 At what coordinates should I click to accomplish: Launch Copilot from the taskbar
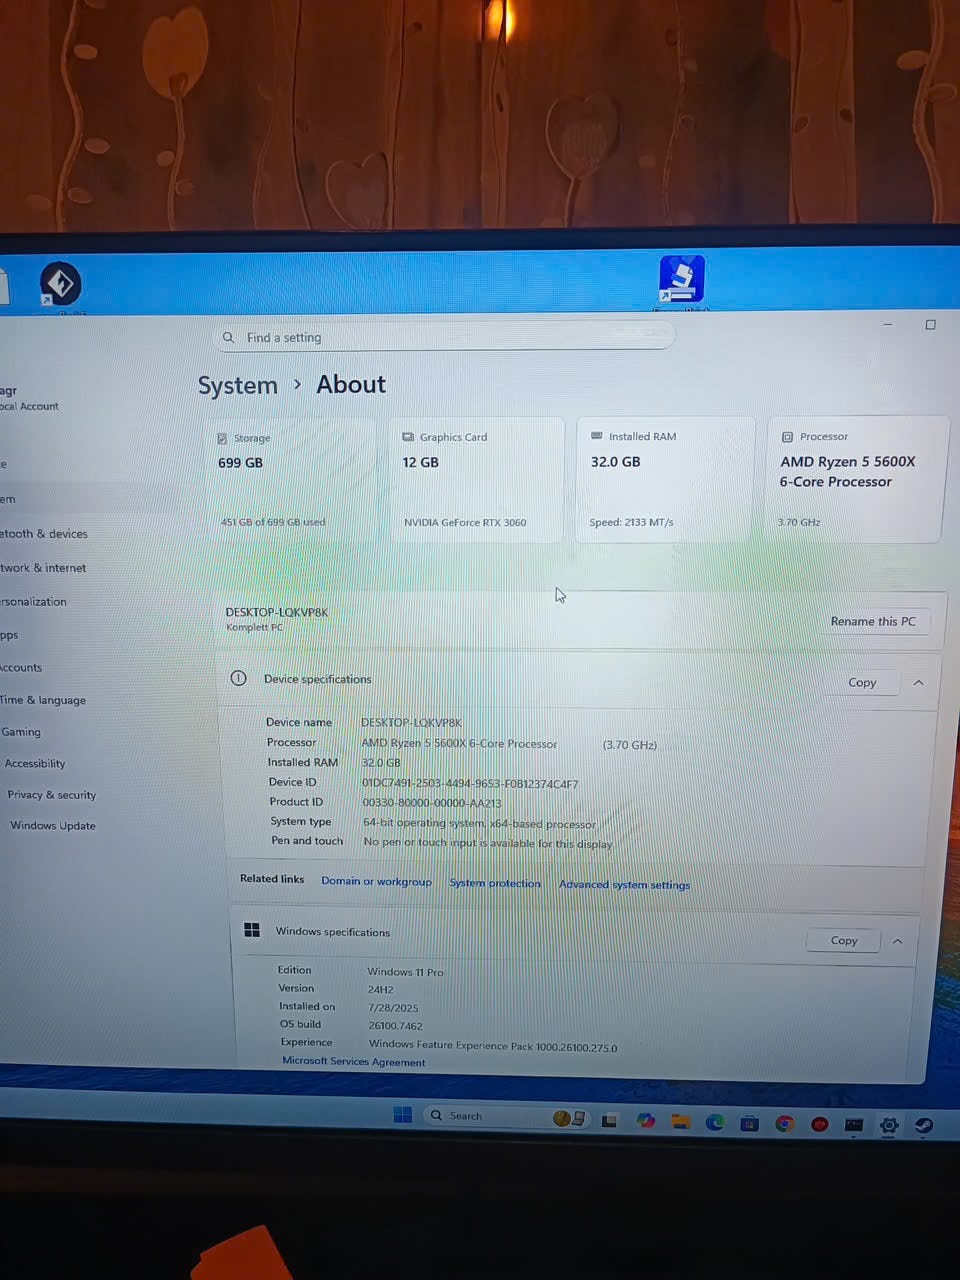[646, 1121]
